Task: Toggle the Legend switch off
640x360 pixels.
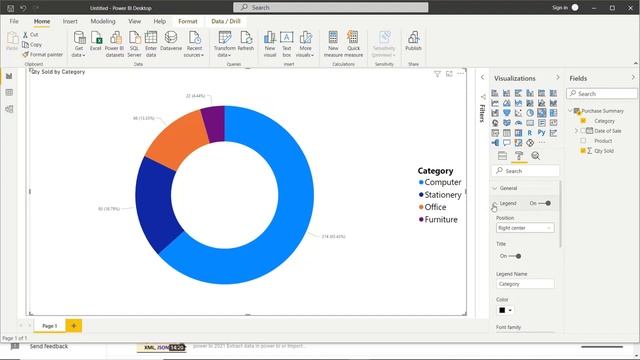Action: [x=545, y=203]
